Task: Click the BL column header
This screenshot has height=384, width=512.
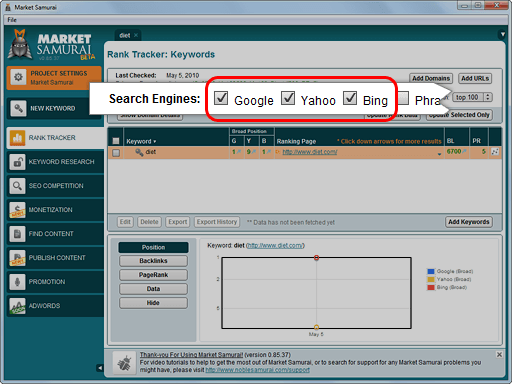Action: tap(450, 141)
